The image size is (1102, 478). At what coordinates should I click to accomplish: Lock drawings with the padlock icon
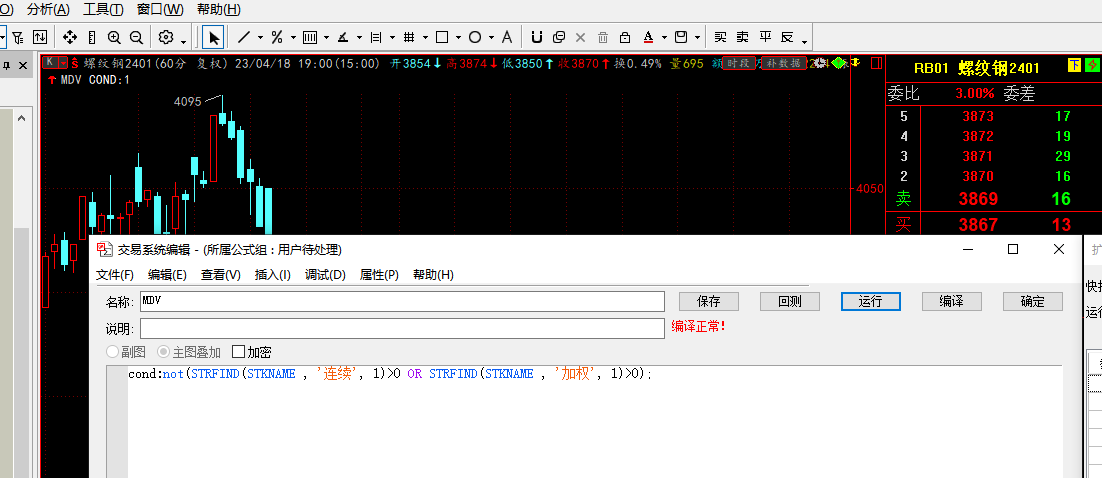(x=625, y=37)
